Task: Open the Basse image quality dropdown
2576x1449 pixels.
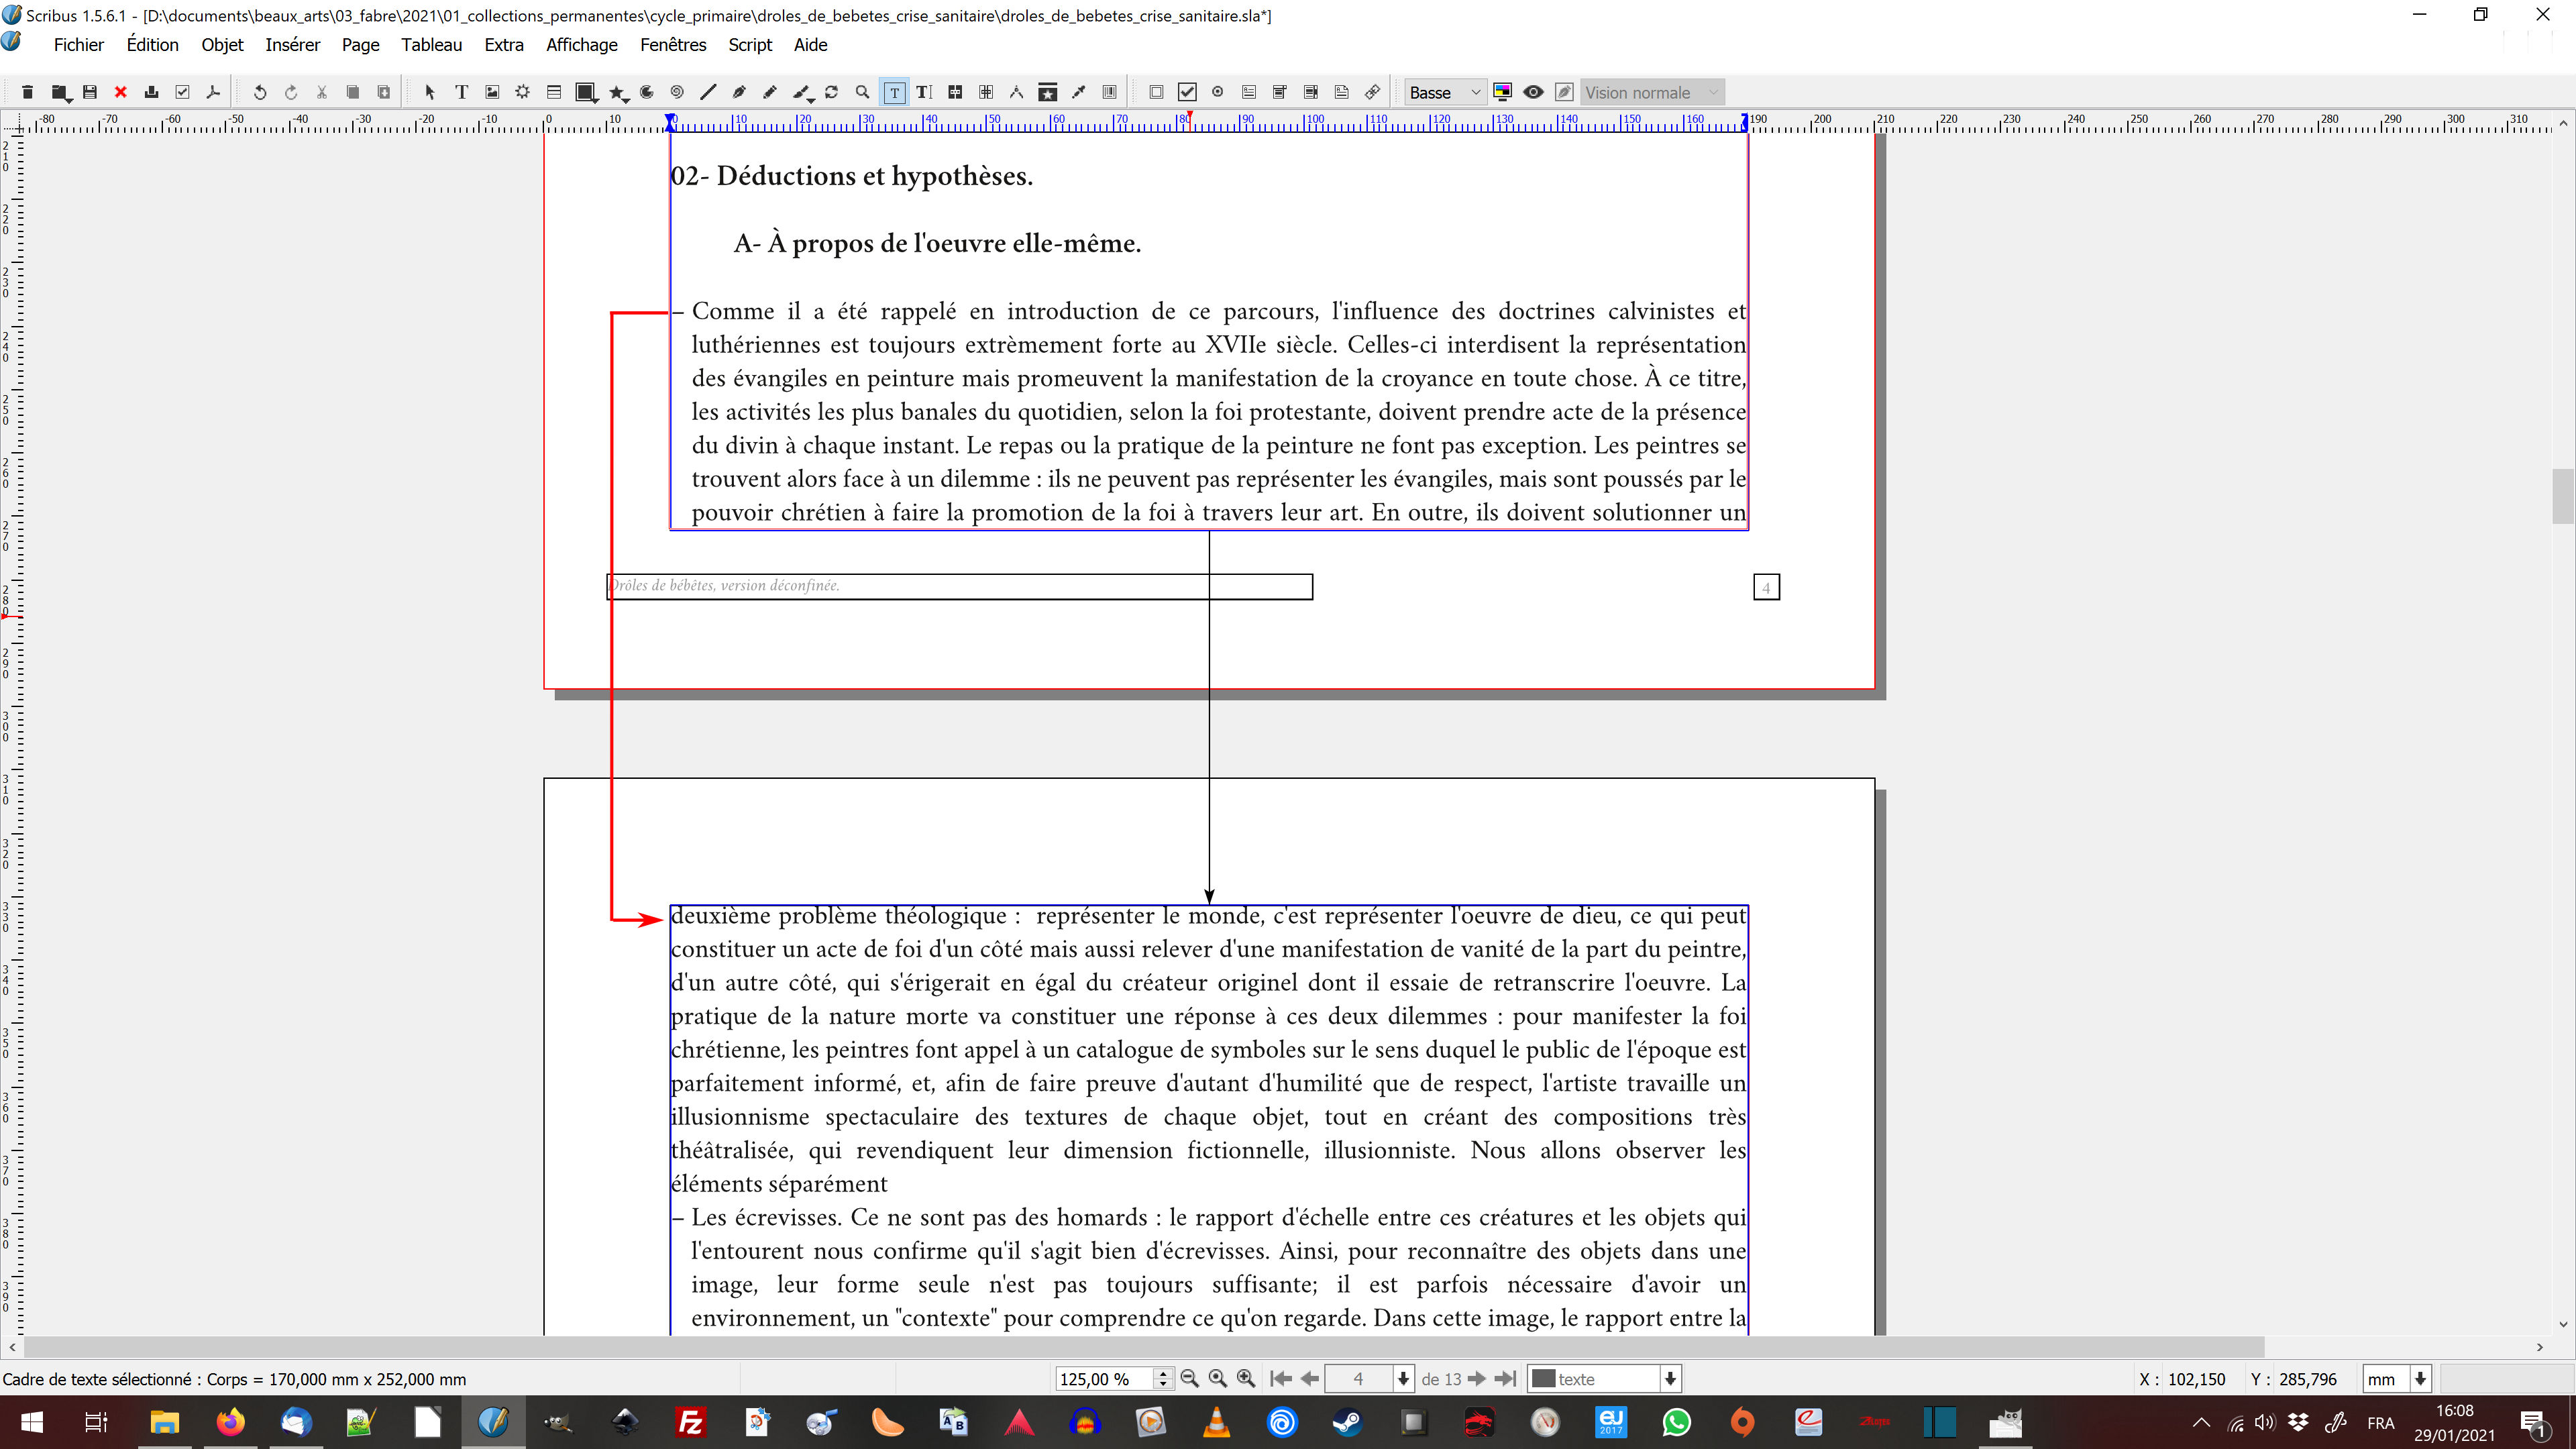Action: coord(1444,92)
